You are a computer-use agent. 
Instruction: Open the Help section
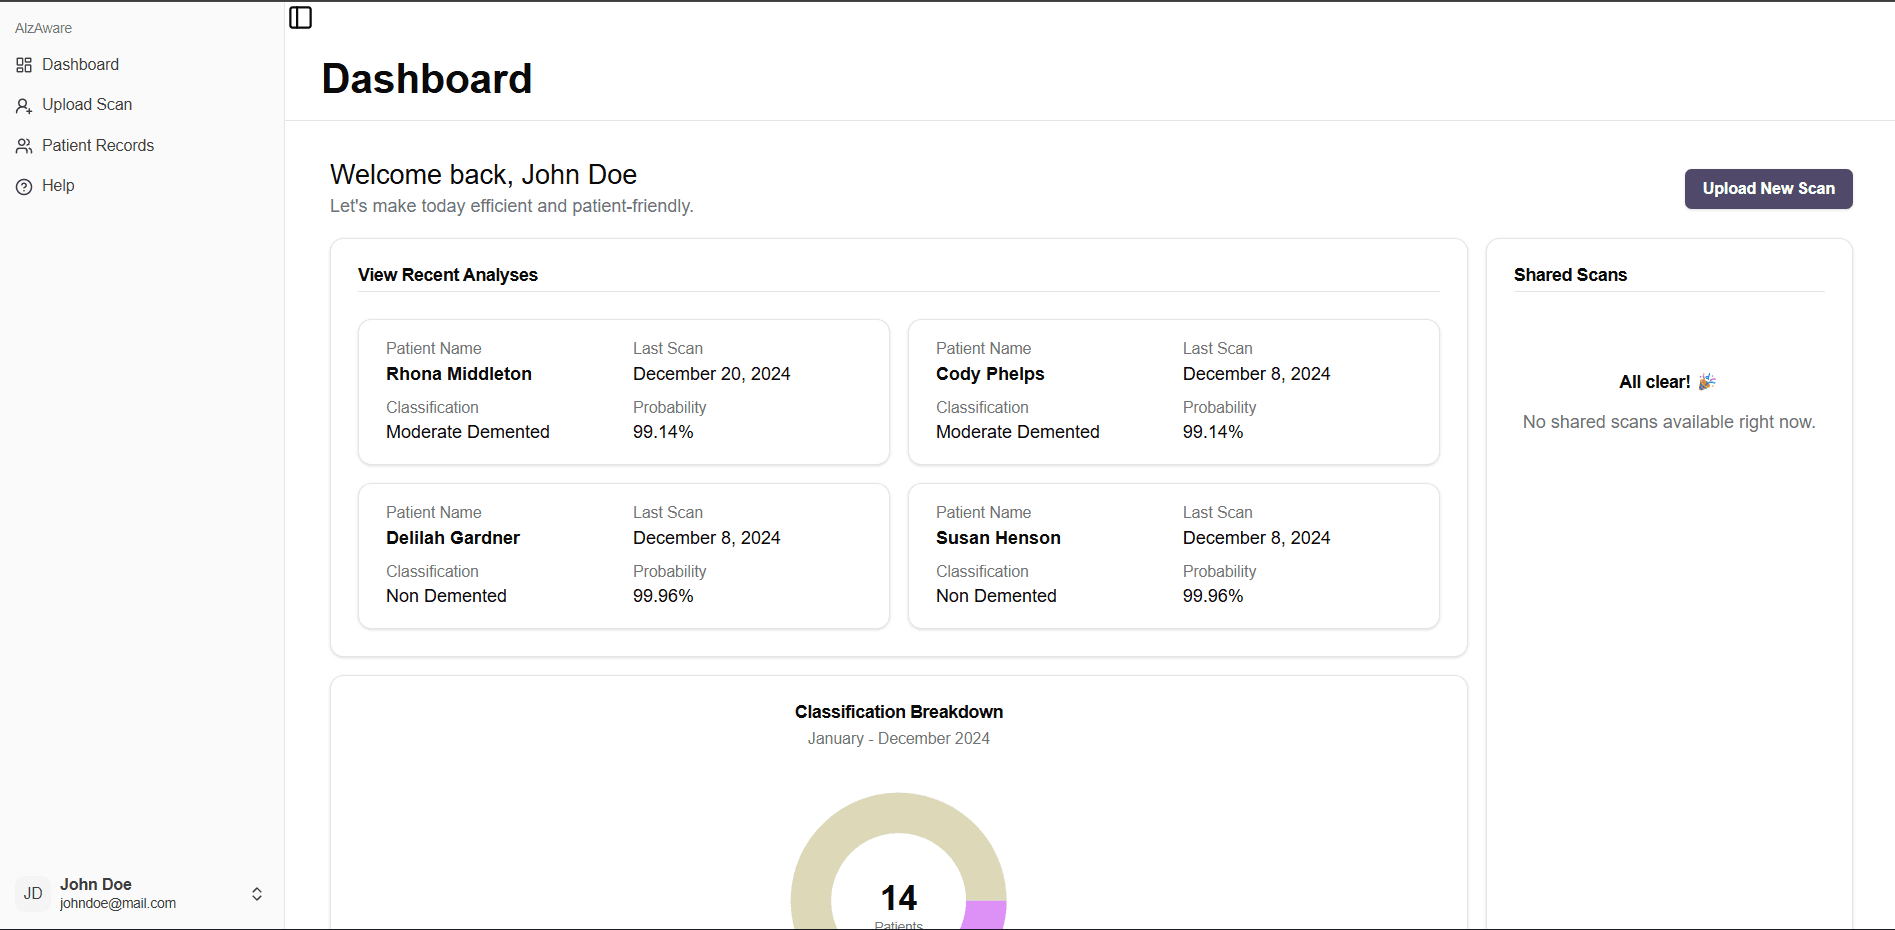58,186
